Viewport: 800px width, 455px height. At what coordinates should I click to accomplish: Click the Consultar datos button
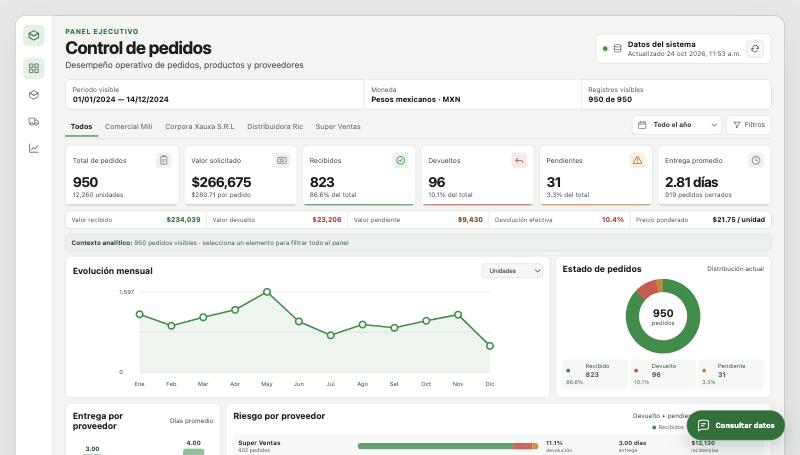(736, 425)
